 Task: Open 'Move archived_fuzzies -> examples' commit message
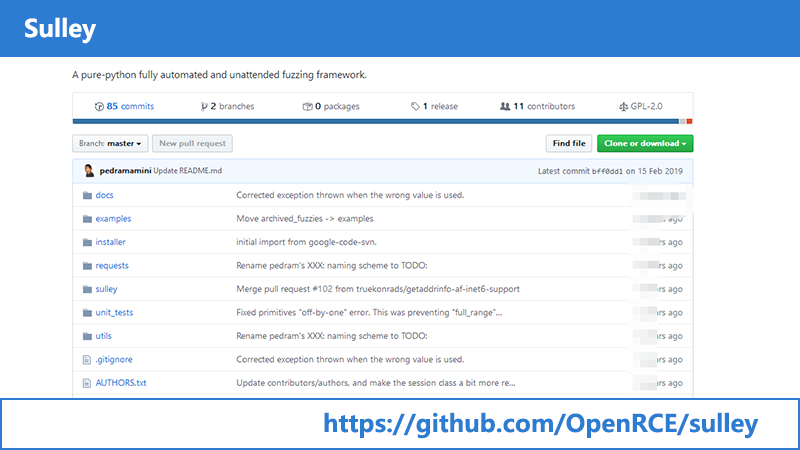[305, 218]
